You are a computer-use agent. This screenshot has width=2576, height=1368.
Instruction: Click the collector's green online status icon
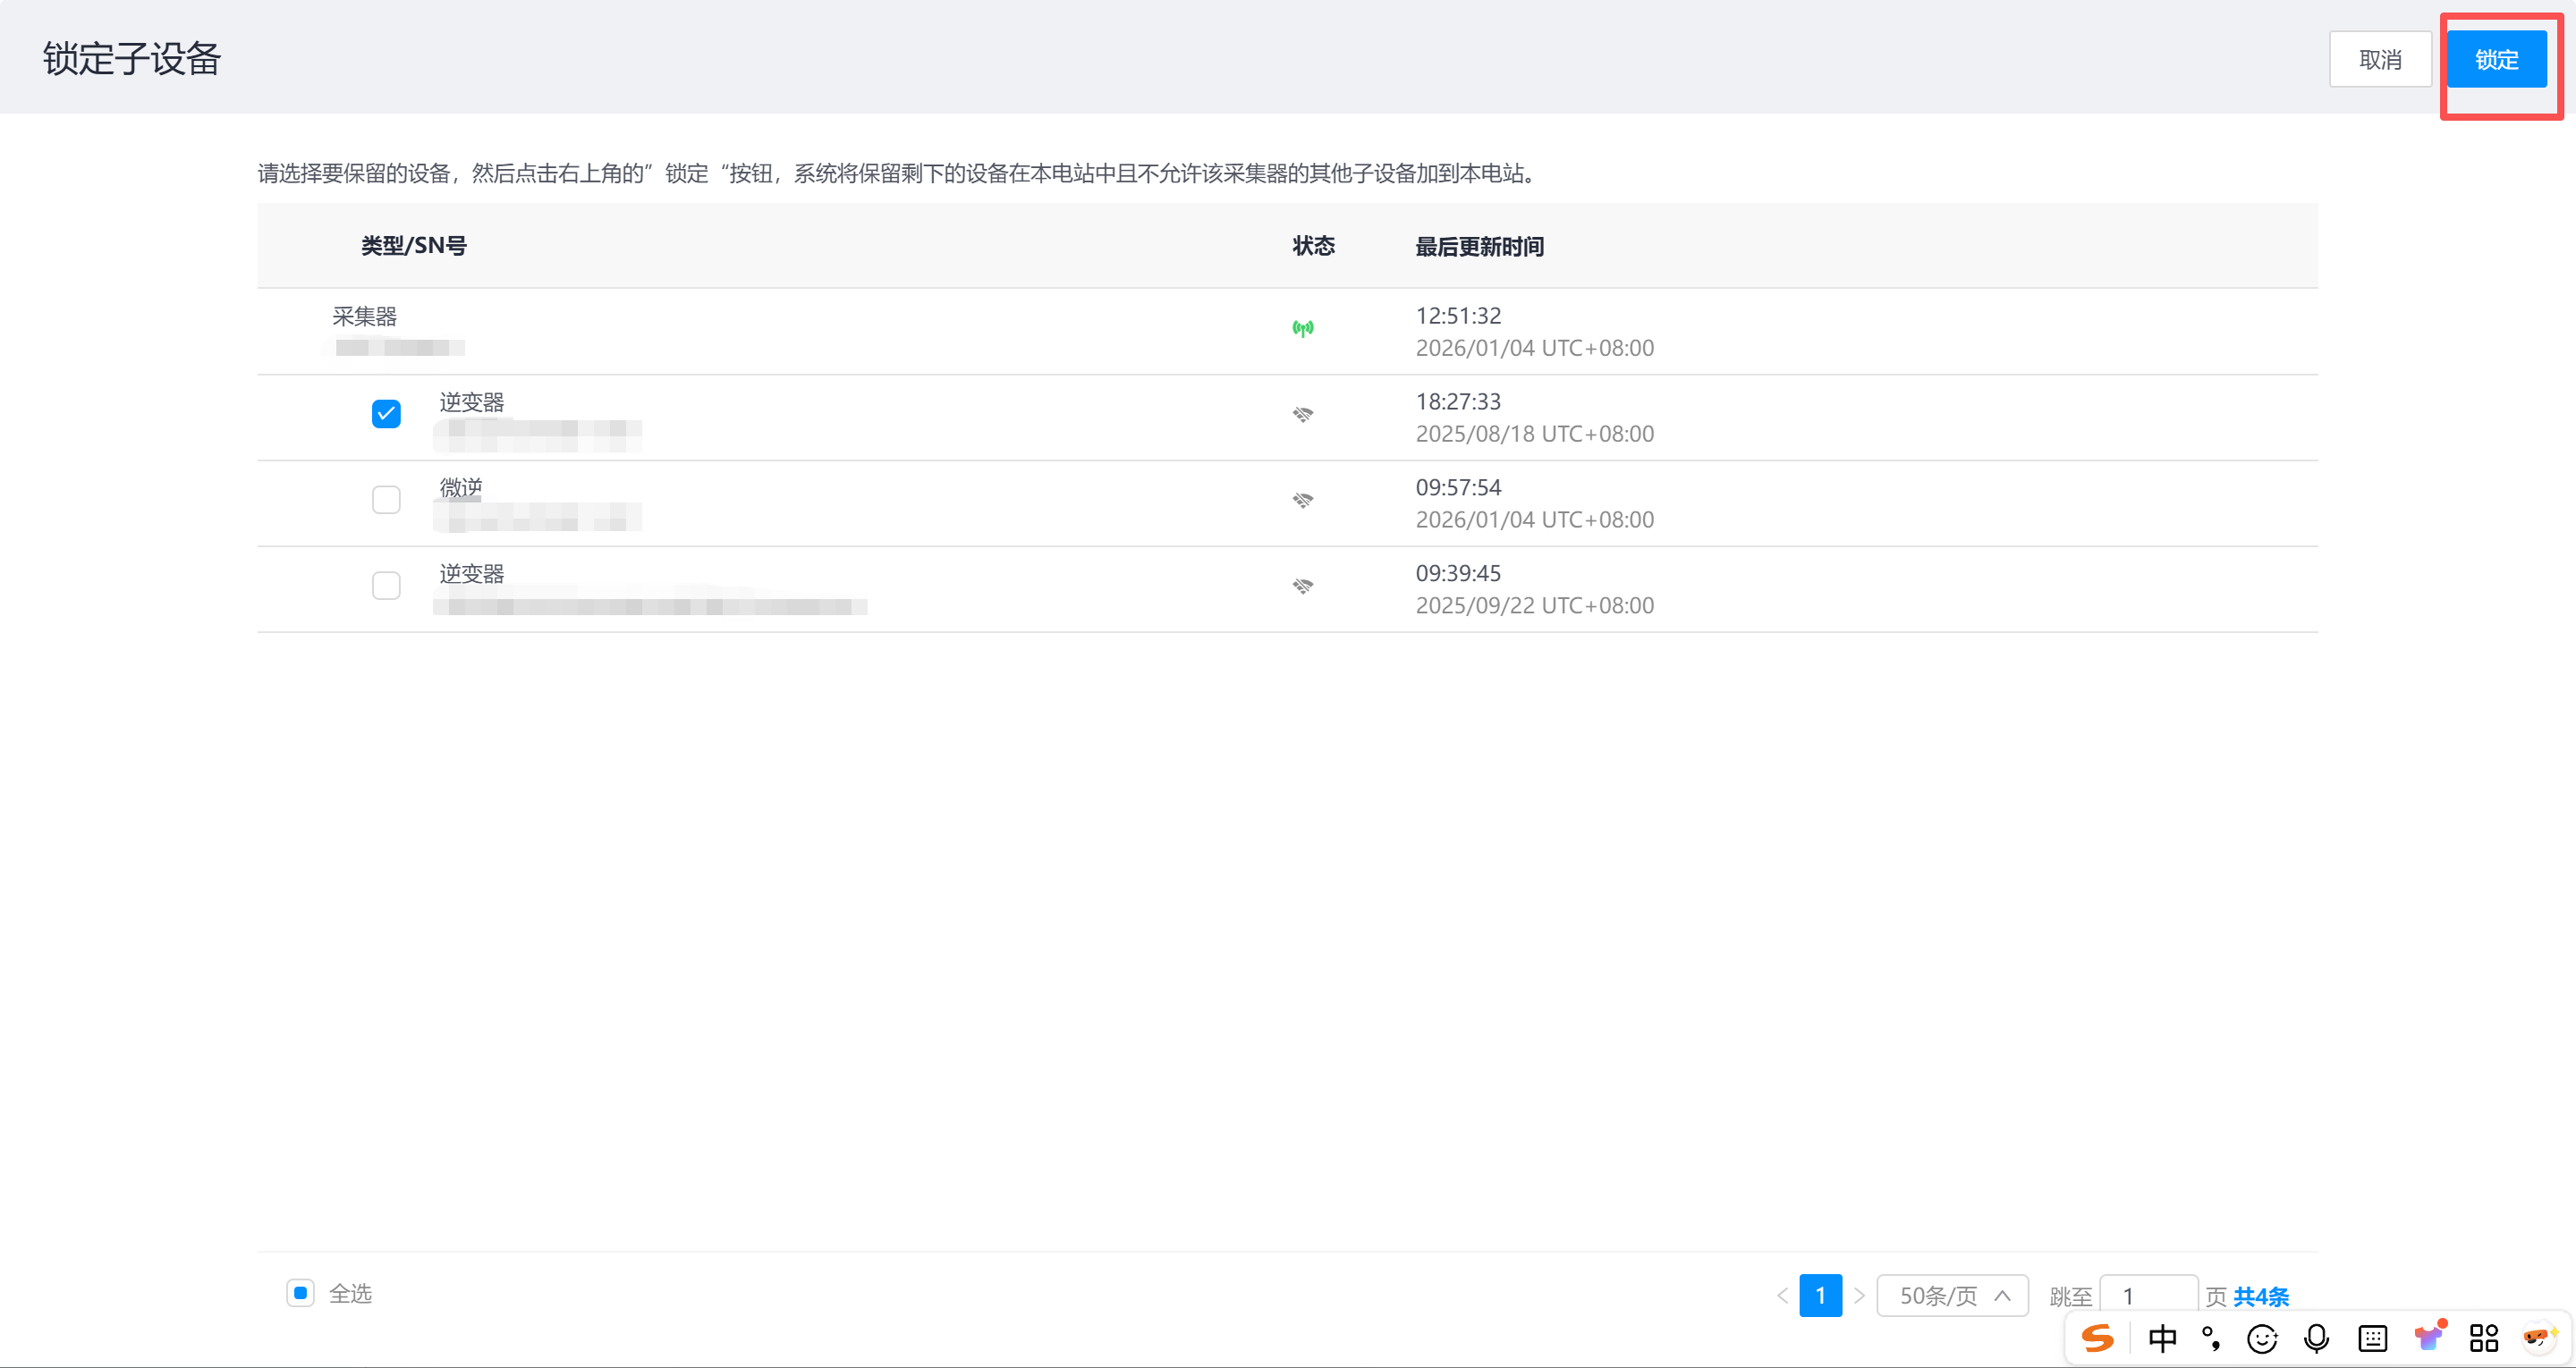[x=1303, y=328]
